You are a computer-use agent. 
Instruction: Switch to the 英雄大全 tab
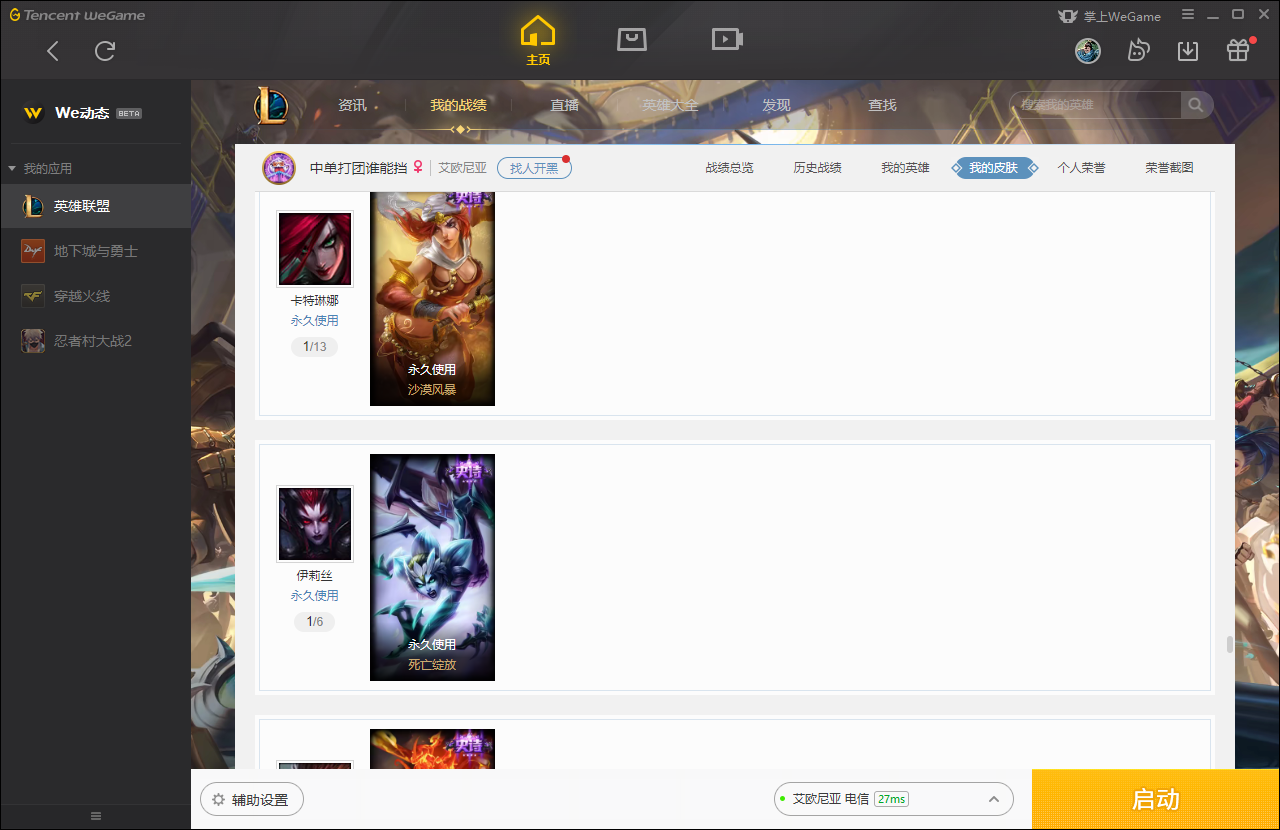pyautogui.click(x=670, y=105)
